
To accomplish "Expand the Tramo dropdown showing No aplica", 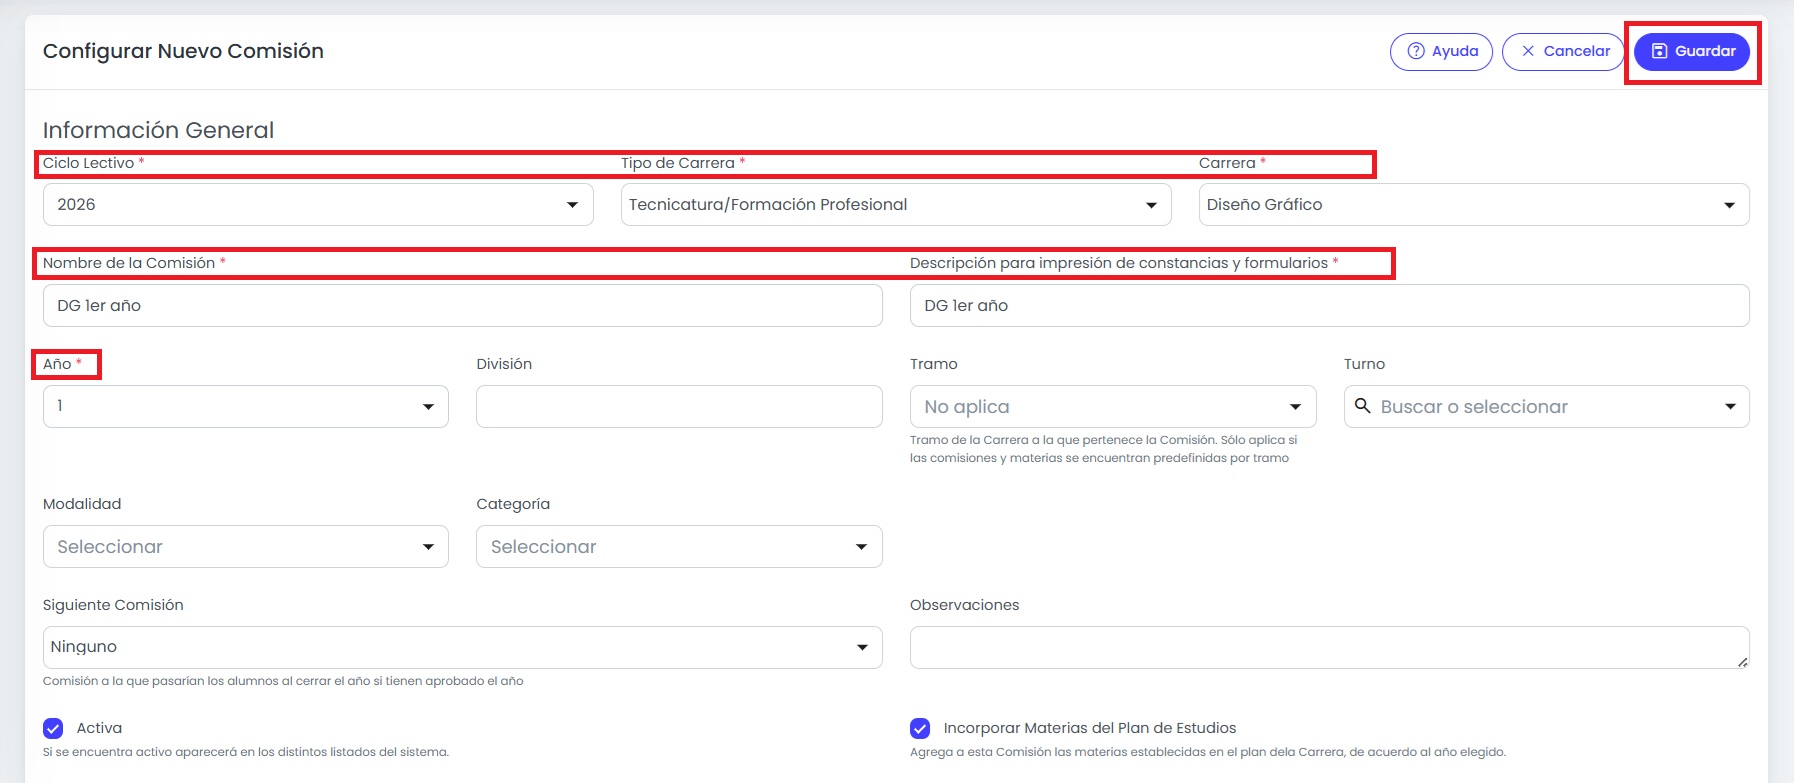I will (x=1113, y=406).
